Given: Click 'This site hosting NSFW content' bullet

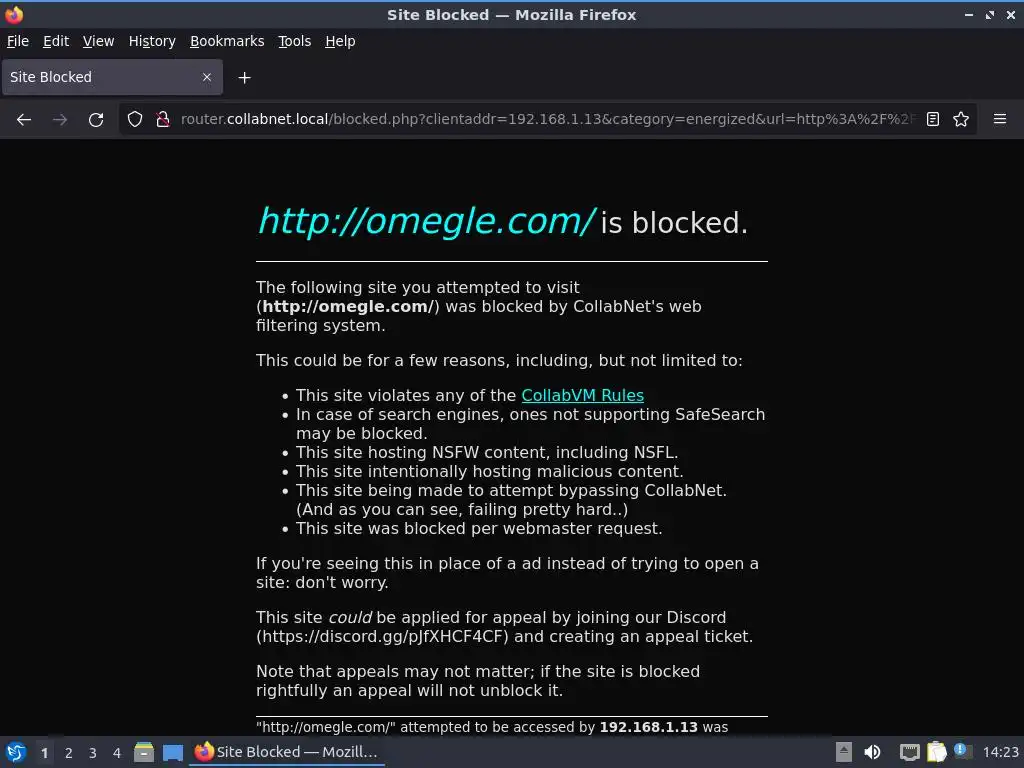Looking at the screenshot, I should pos(487,453).
